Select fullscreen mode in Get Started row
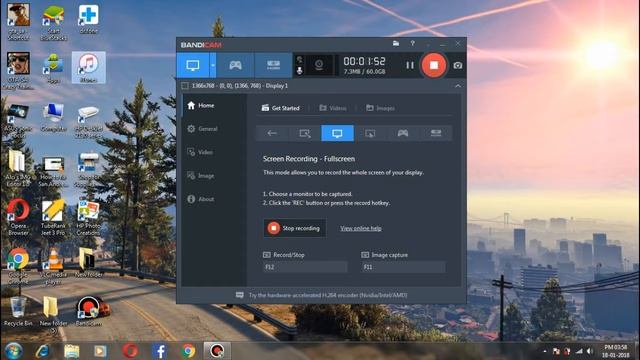The height and width of the screenshot is (360, 640). pyautogui.click(x=337, y=133)
